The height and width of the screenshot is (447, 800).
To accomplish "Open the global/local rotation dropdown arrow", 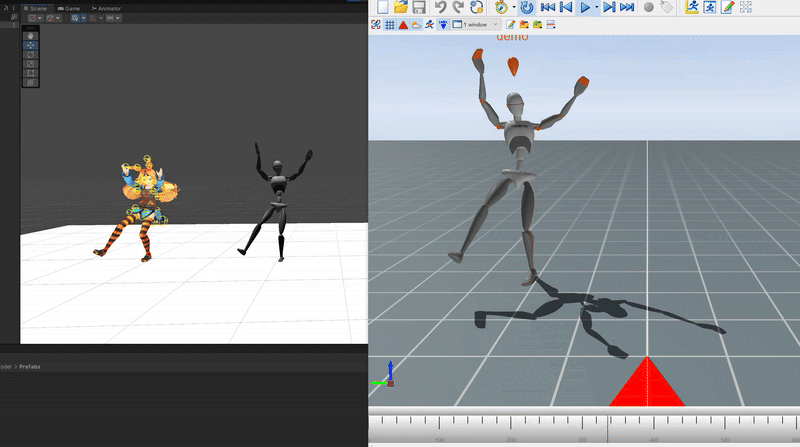I will [x=58, y=18].
